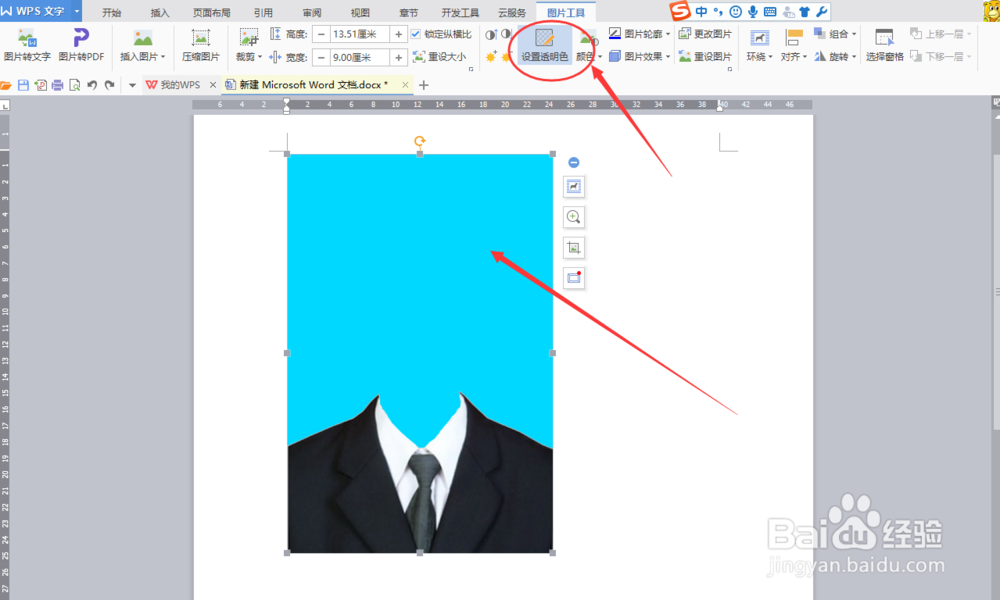Switch to the 审阅 ribbon tab
1000x600 pixels.
(x=312, y=13)
